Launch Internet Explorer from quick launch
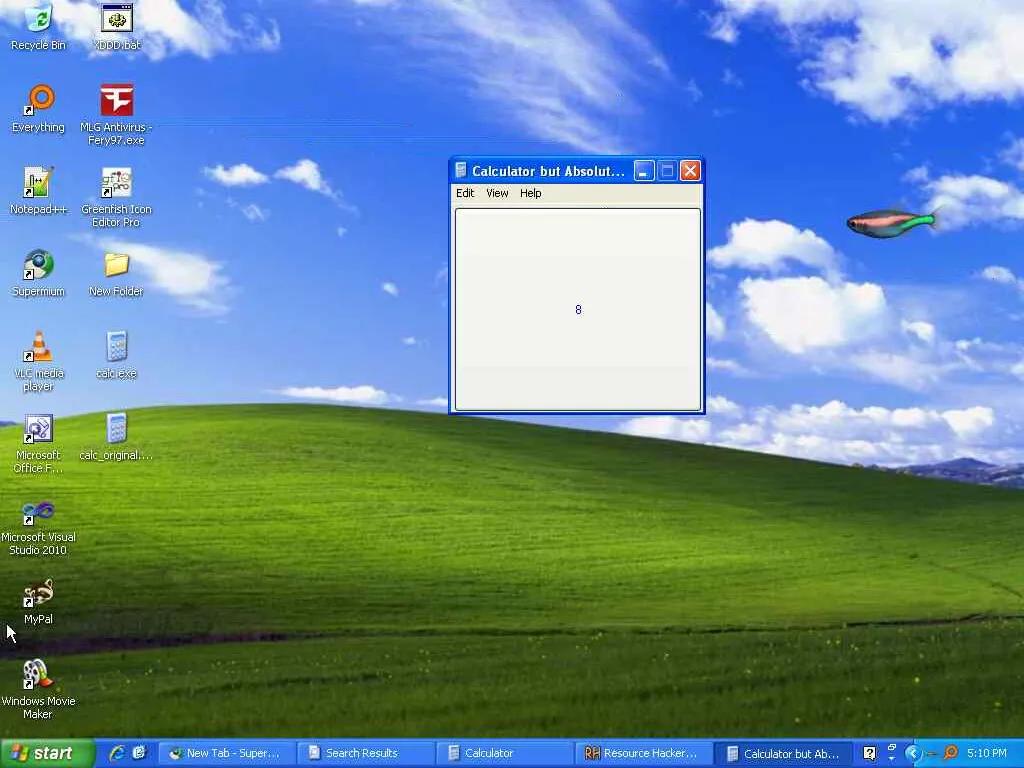This screenshot has width=1024, height=768. pos(118,753)
